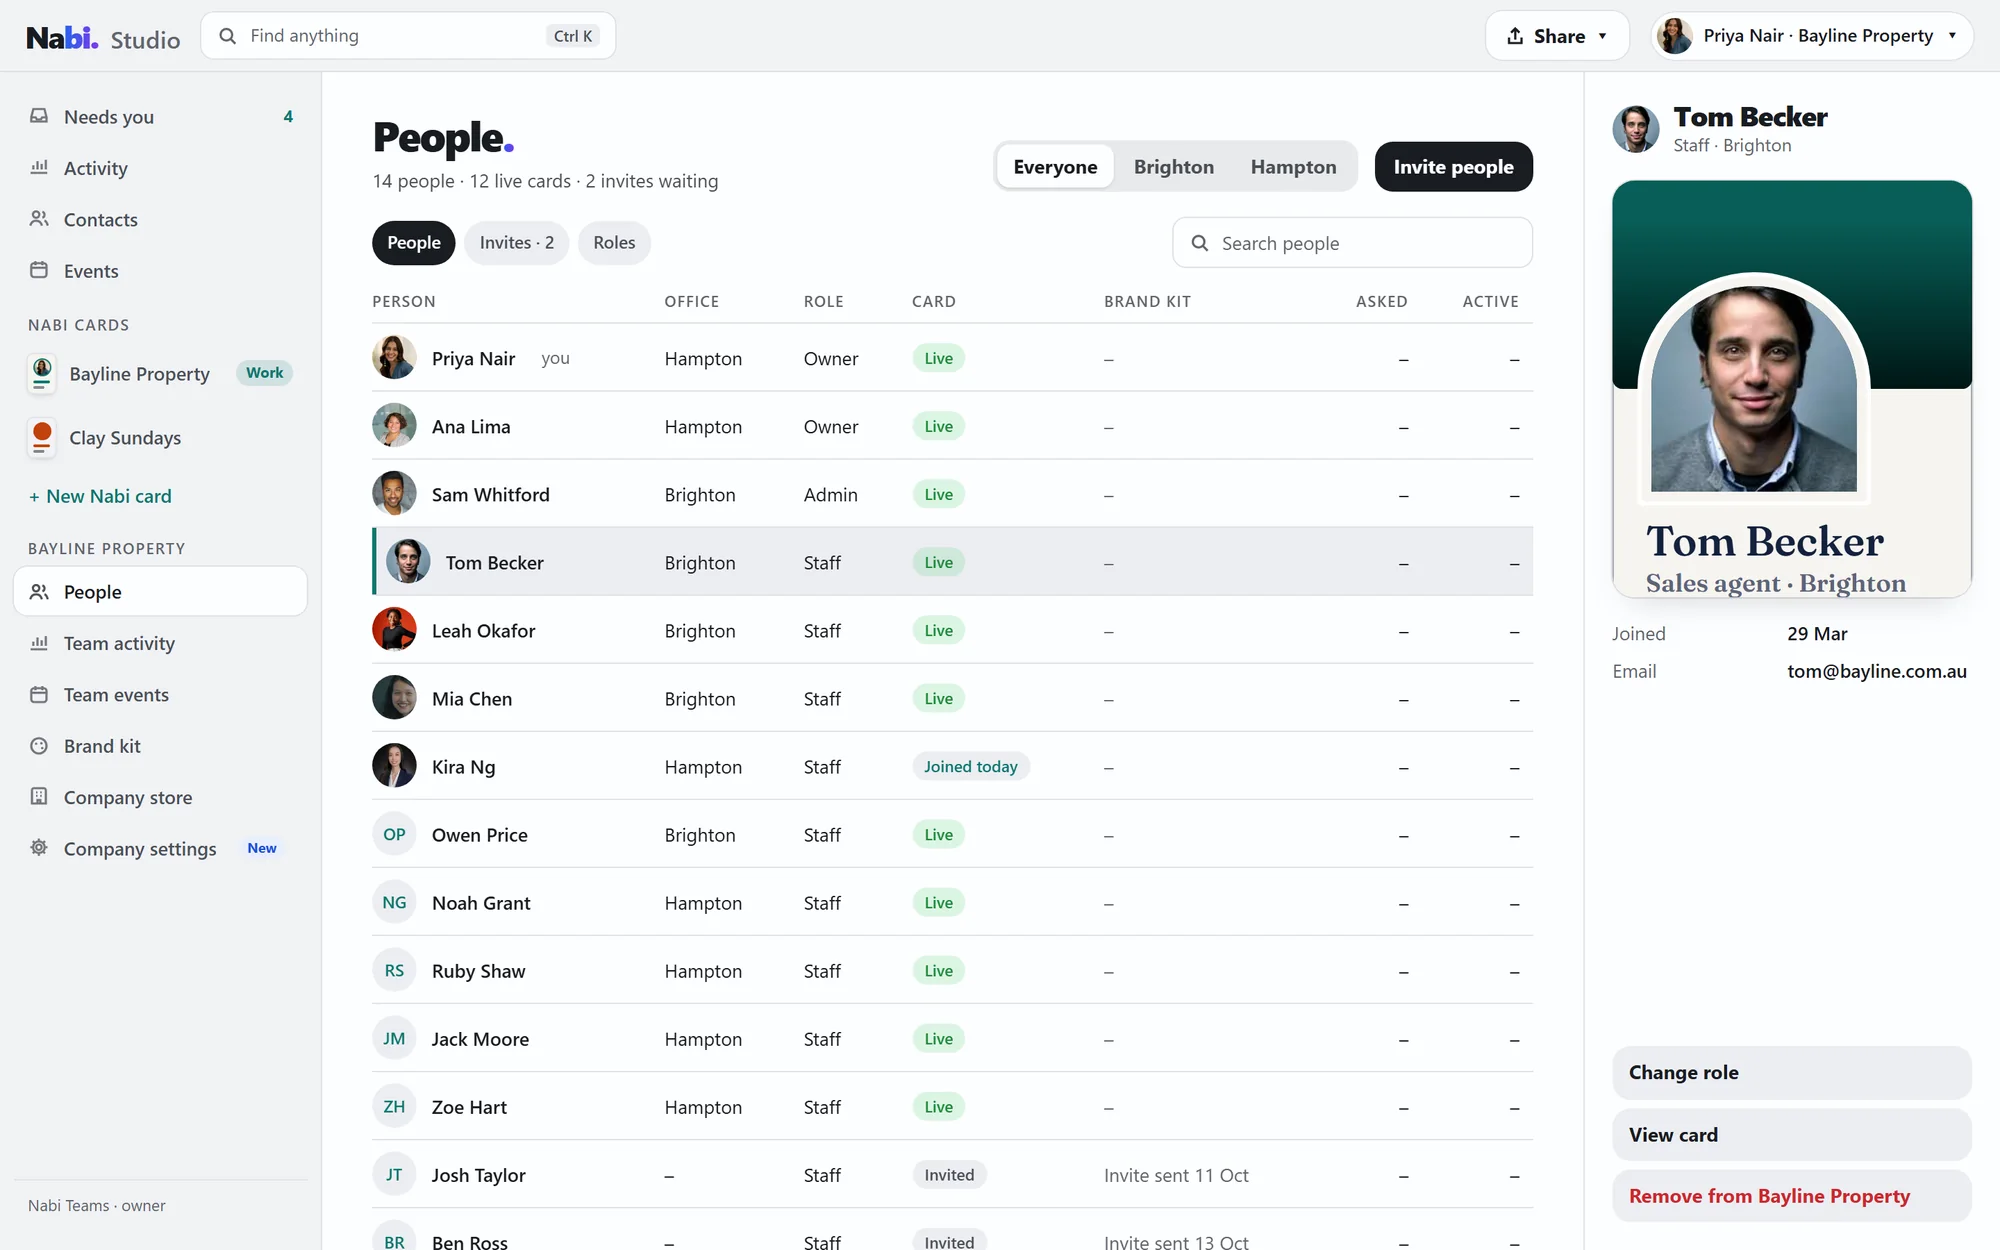Click the Company settings gear icon
The image size is (2000, 1250).
[39, 848]
